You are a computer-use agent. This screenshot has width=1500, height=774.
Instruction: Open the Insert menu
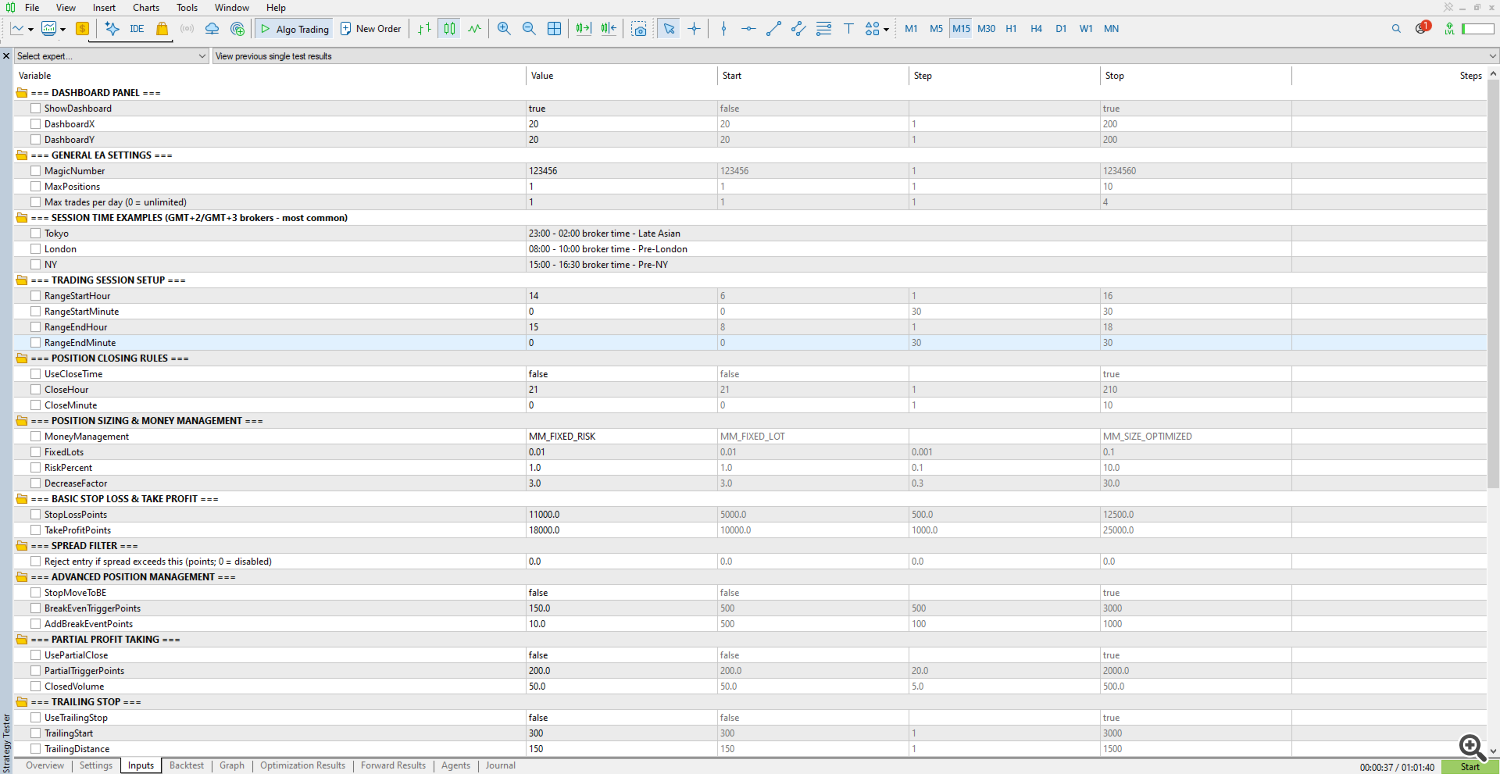tap(104, 7)
